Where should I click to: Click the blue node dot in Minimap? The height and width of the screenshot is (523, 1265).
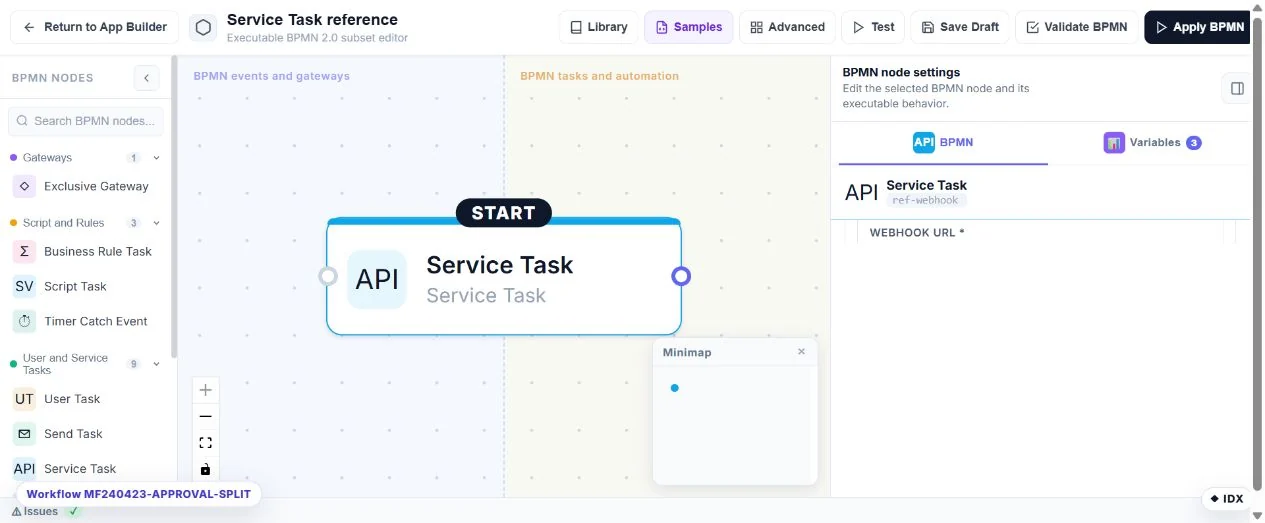674,388
